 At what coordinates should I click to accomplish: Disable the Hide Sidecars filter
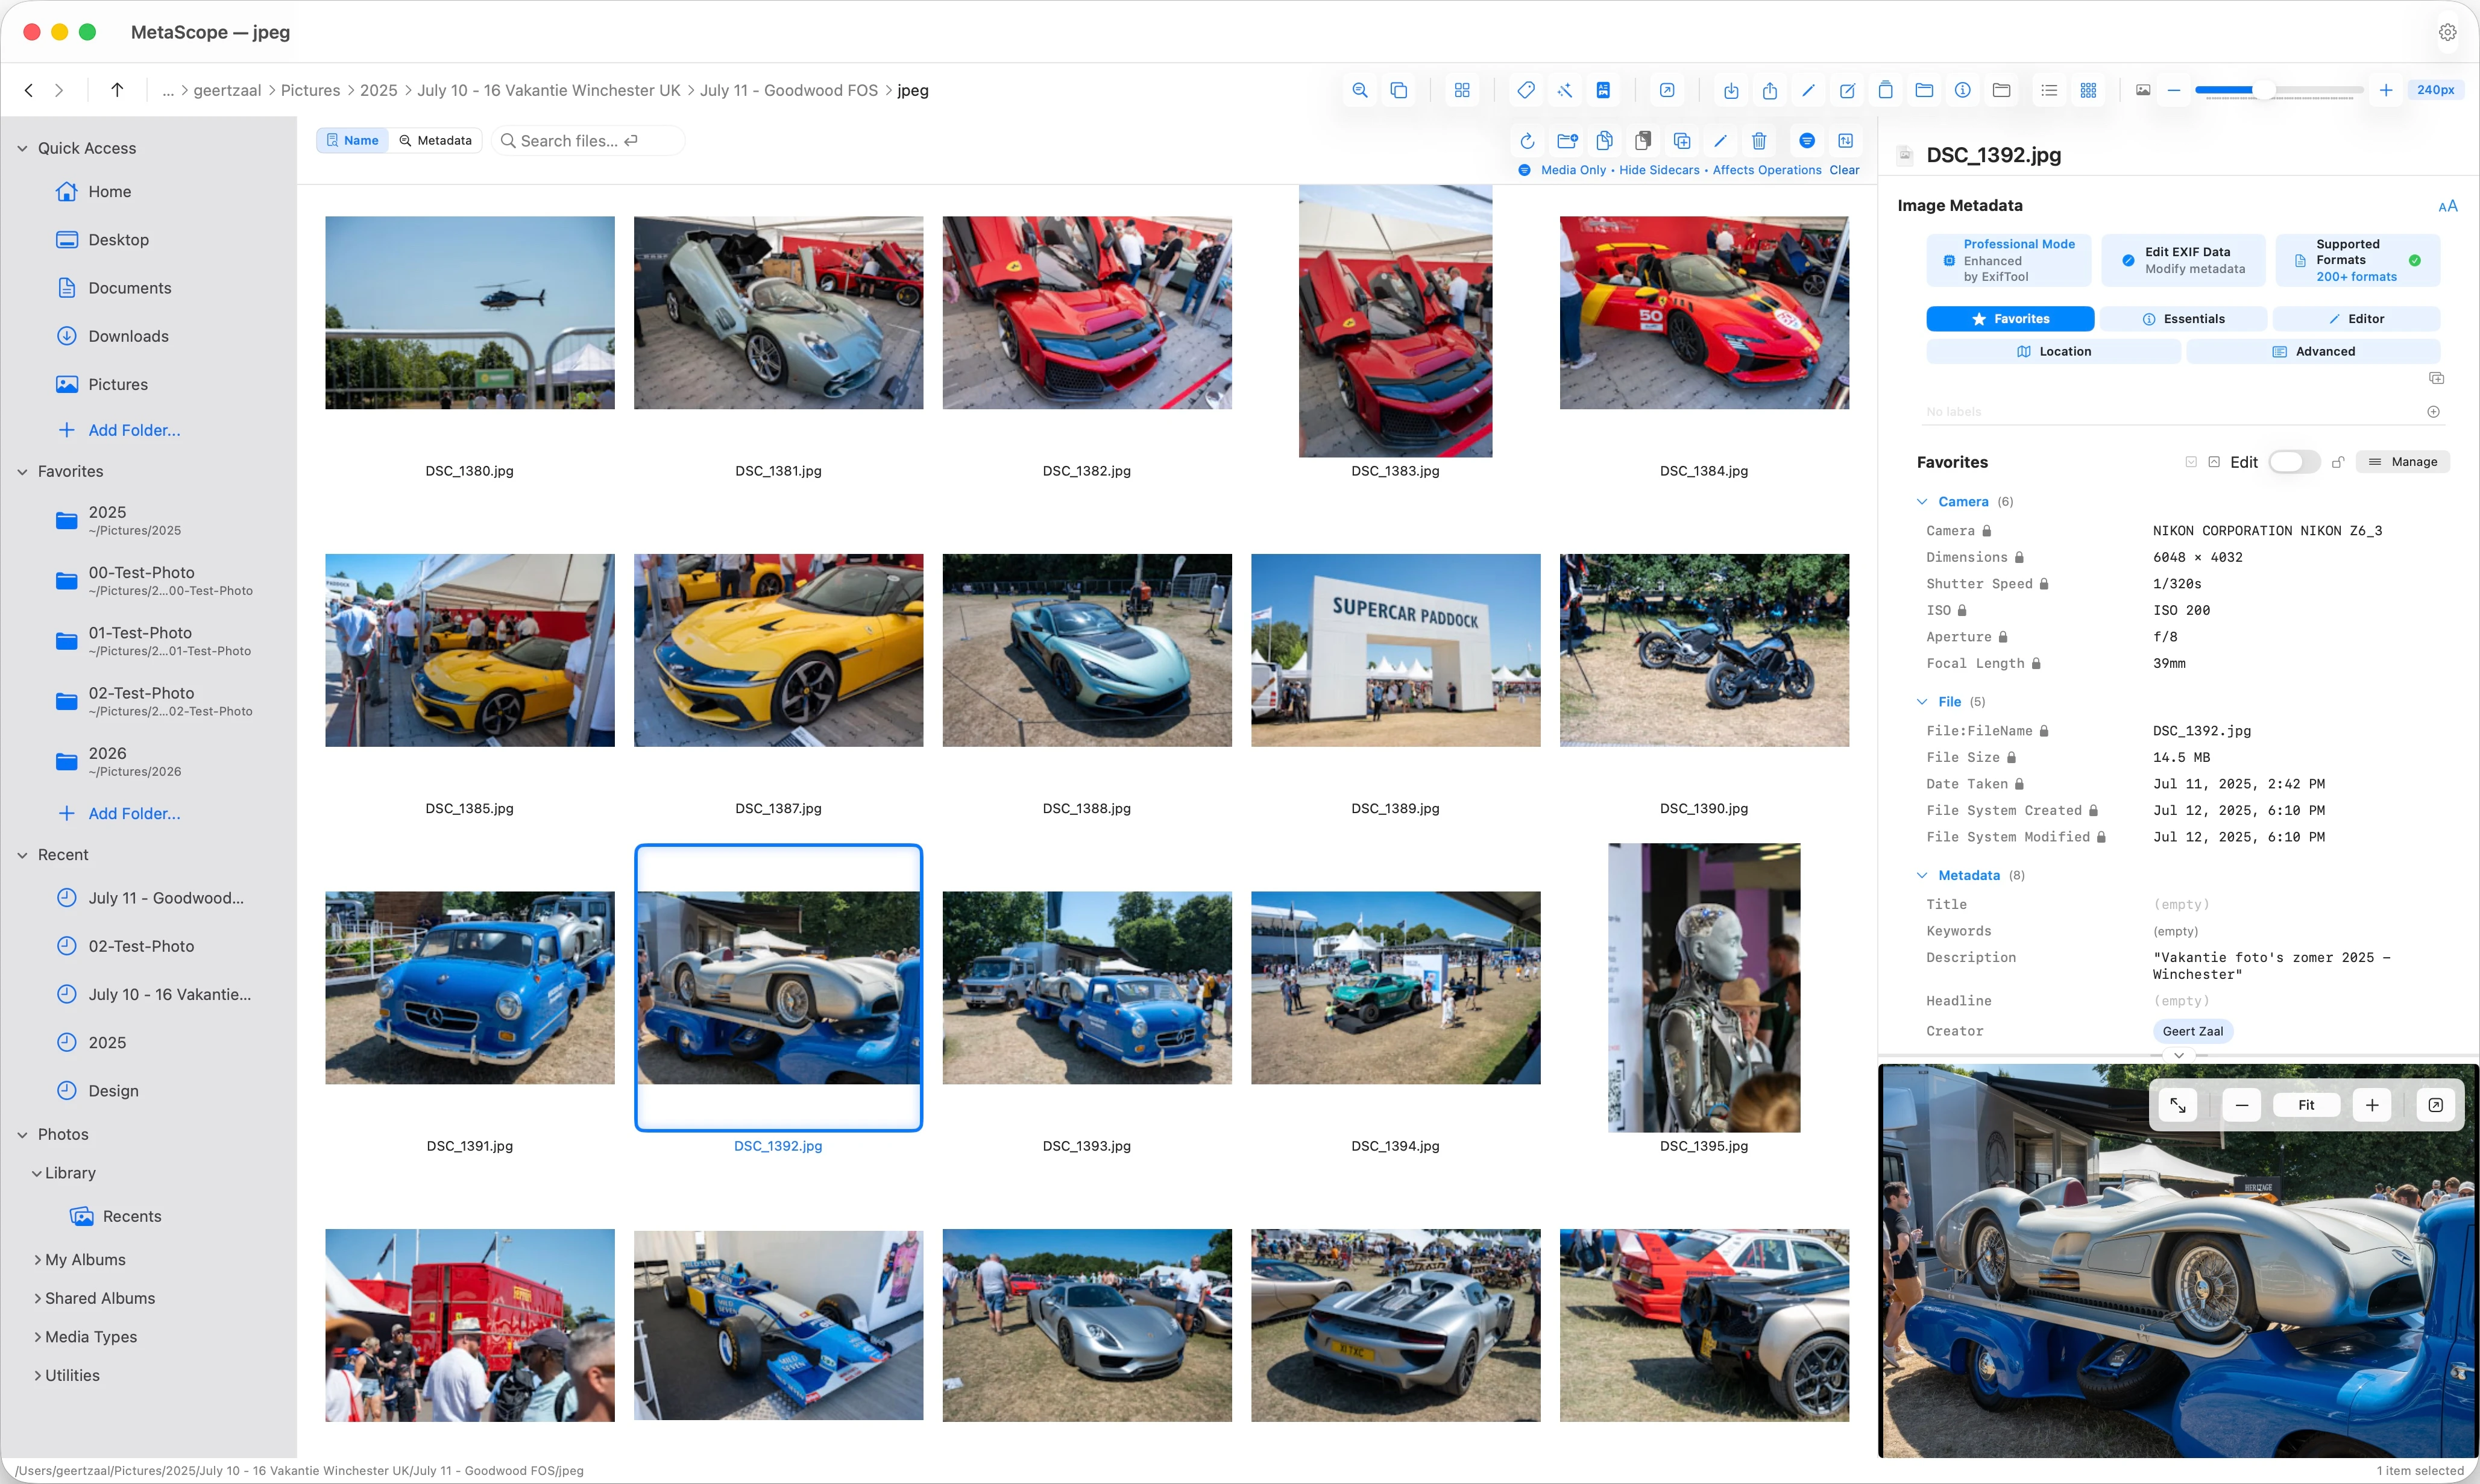click(x=1660, y=170)
